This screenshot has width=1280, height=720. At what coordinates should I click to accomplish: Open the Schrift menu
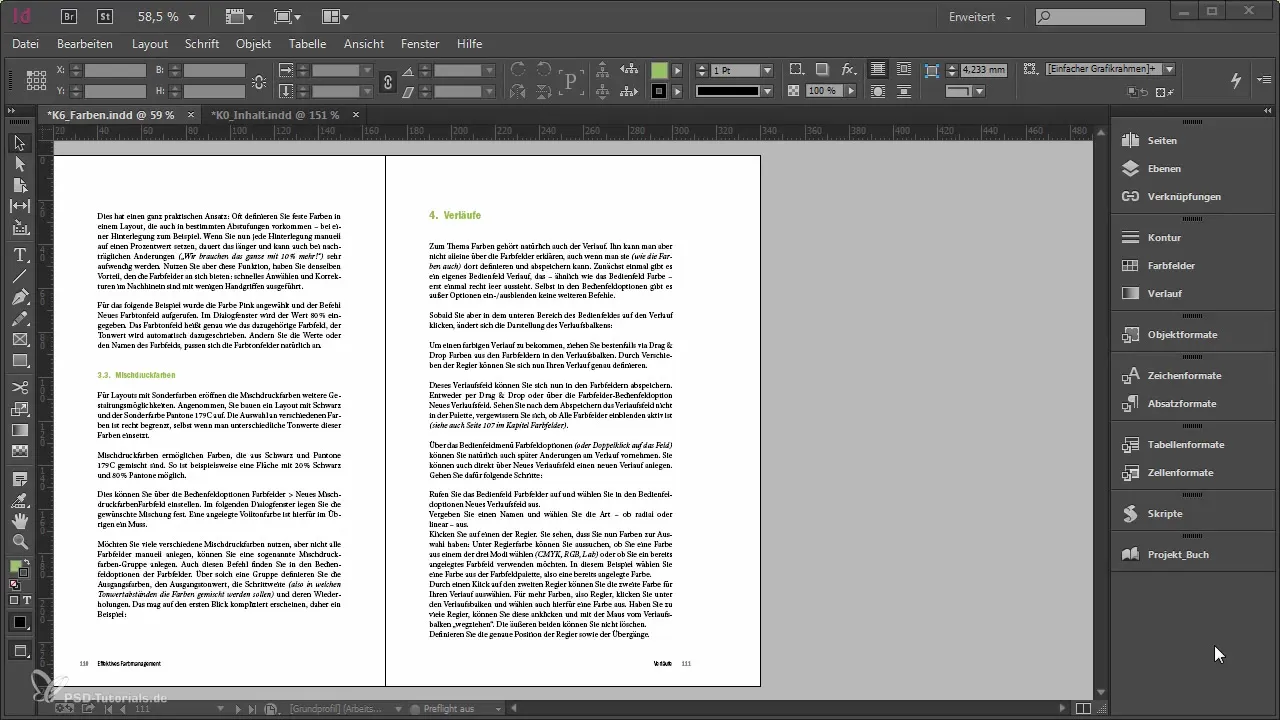(202, 44)
